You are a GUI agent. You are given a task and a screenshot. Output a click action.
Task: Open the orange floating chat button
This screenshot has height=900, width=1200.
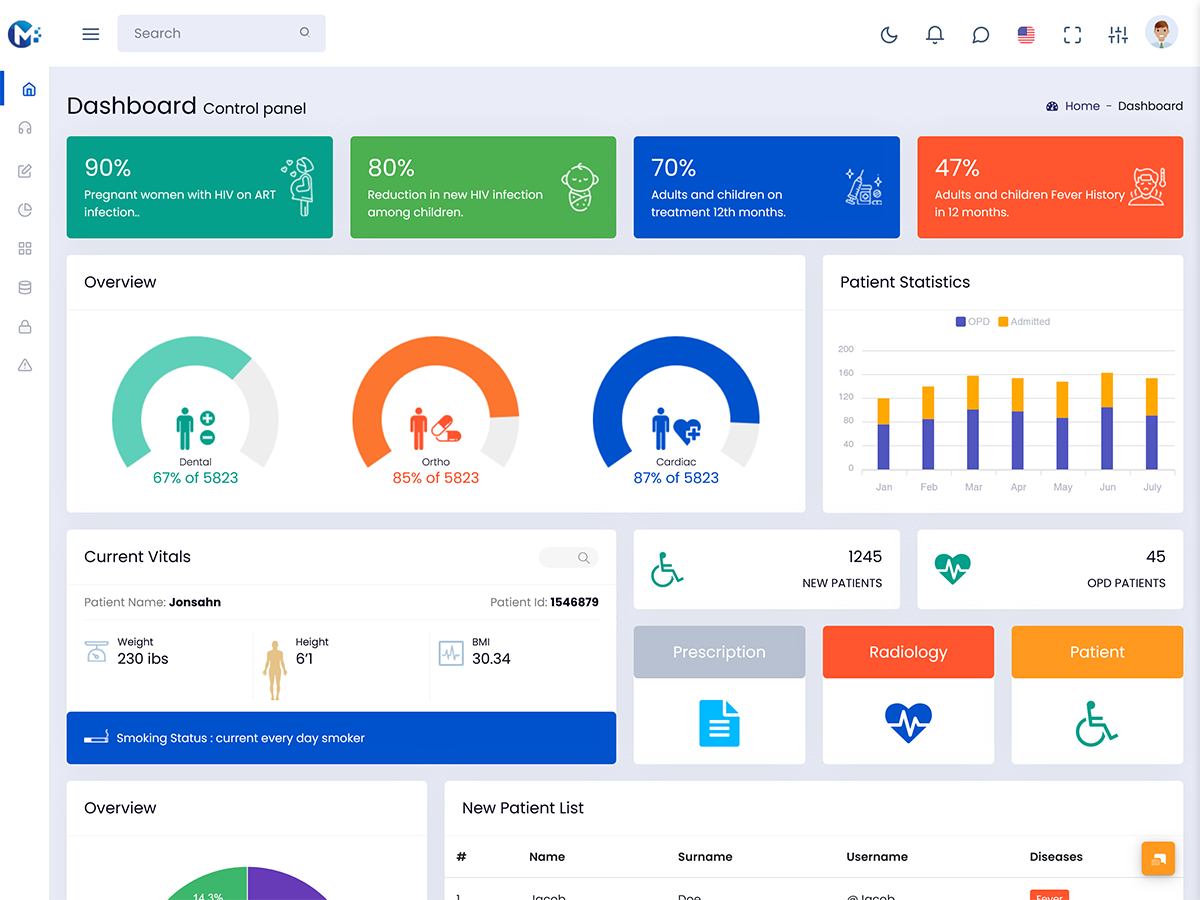pyautogui.click(x=1158, y=859)
